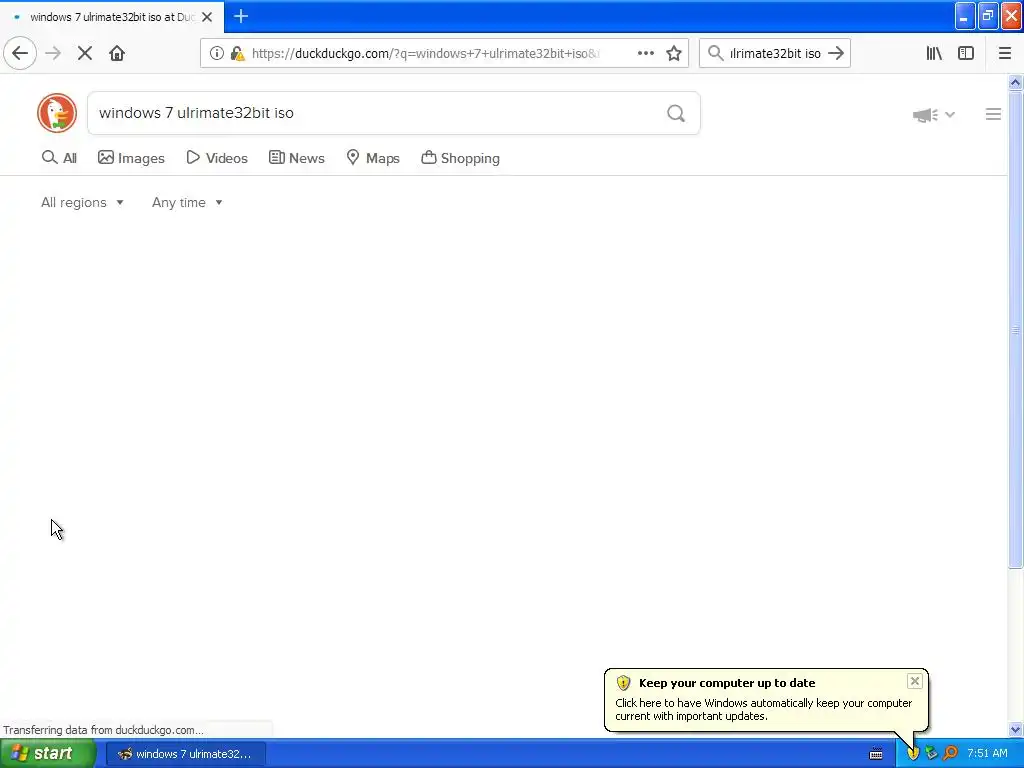Switch to News results

click(x=296, y=158)
